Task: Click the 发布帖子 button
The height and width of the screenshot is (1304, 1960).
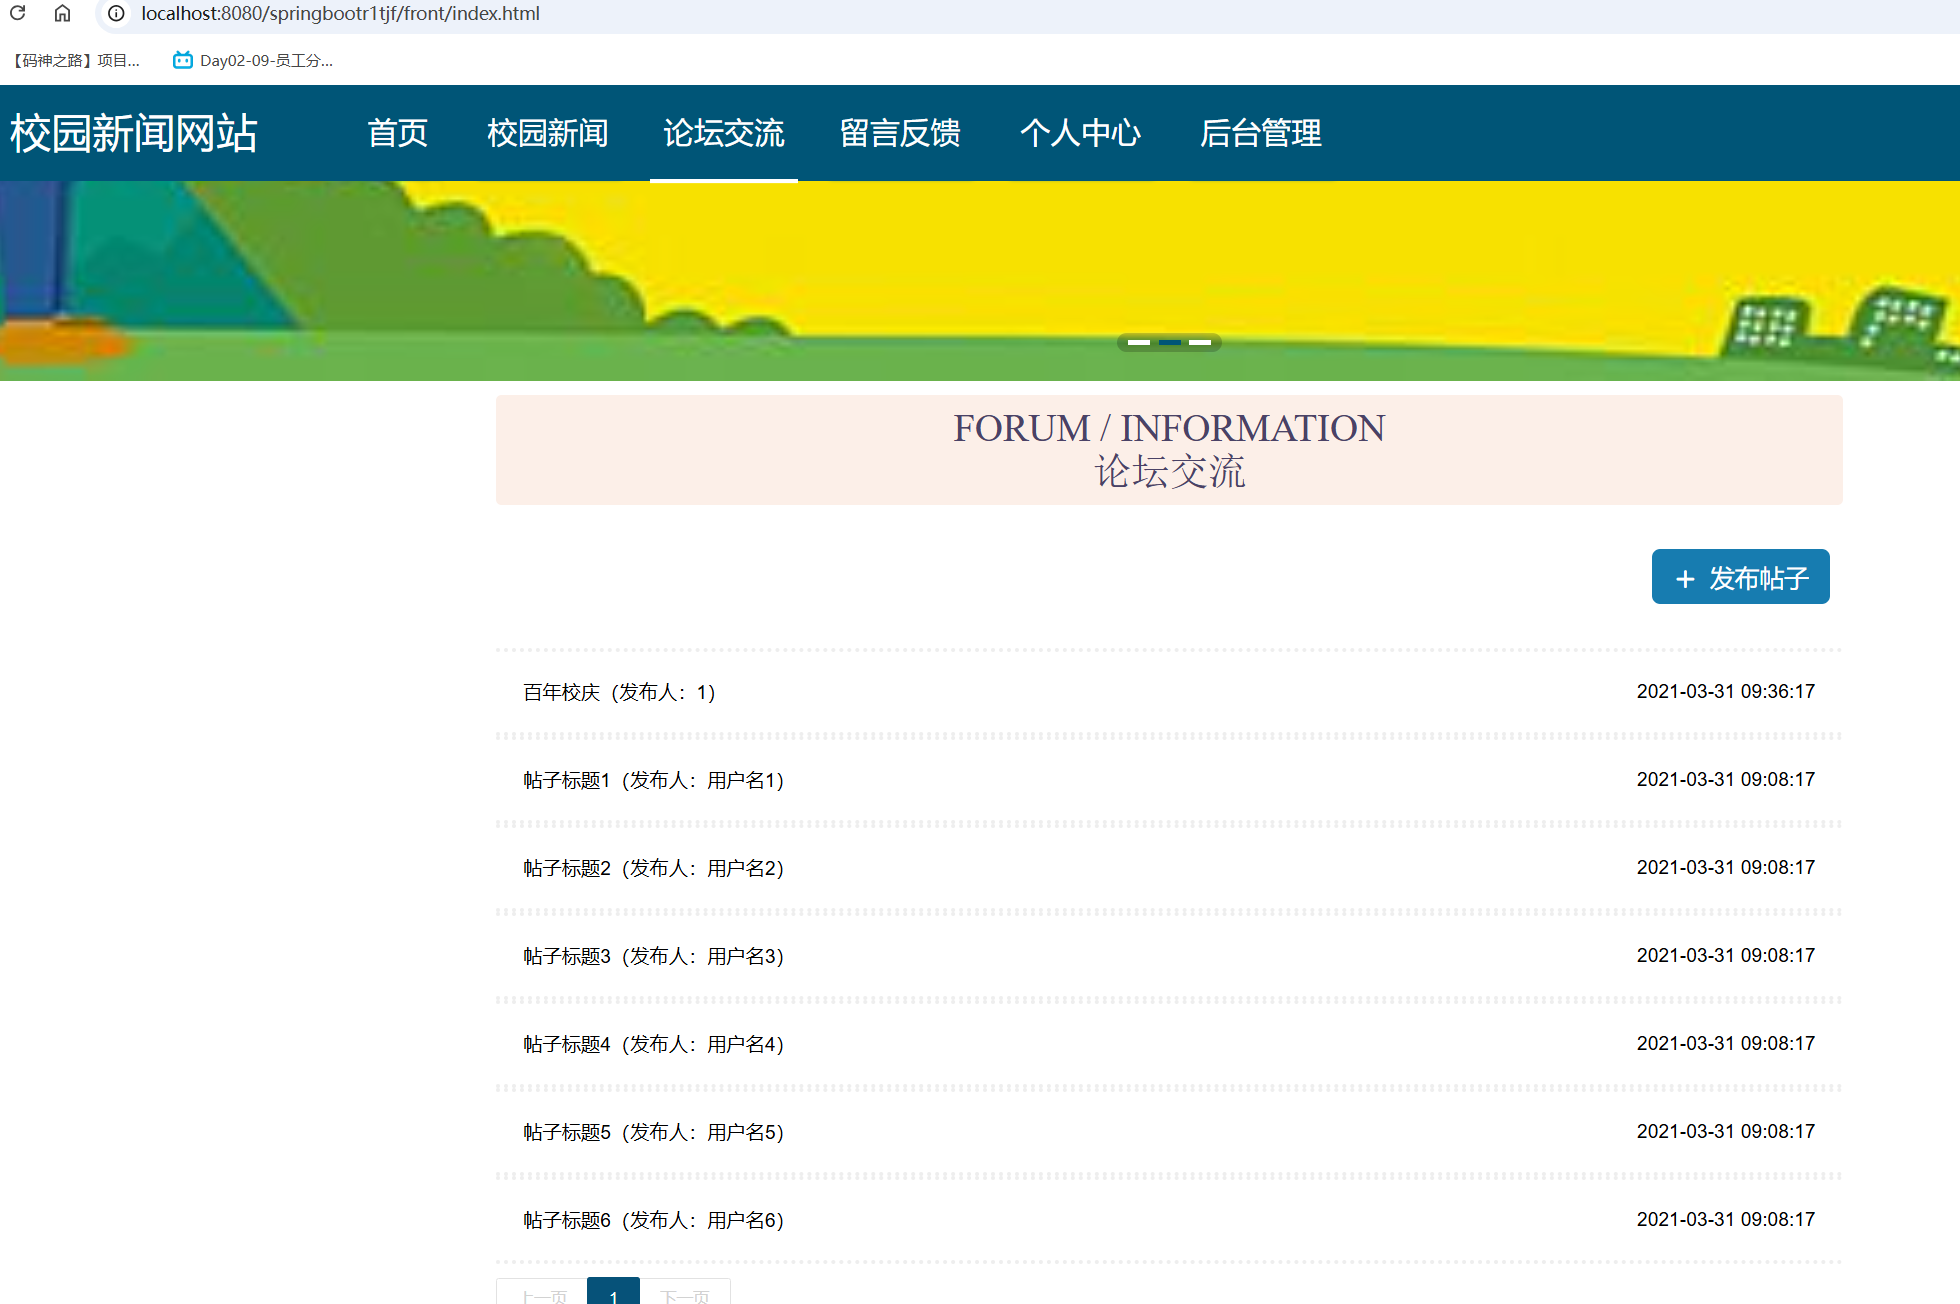Action: click(x=1740, y=577)
